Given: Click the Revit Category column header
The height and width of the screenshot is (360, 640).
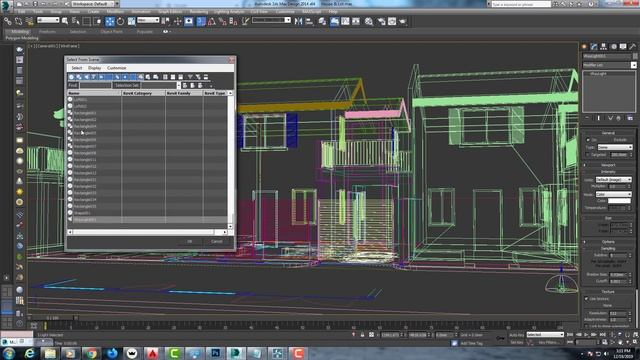Looking at the screenshot, I should coord(143,93).
